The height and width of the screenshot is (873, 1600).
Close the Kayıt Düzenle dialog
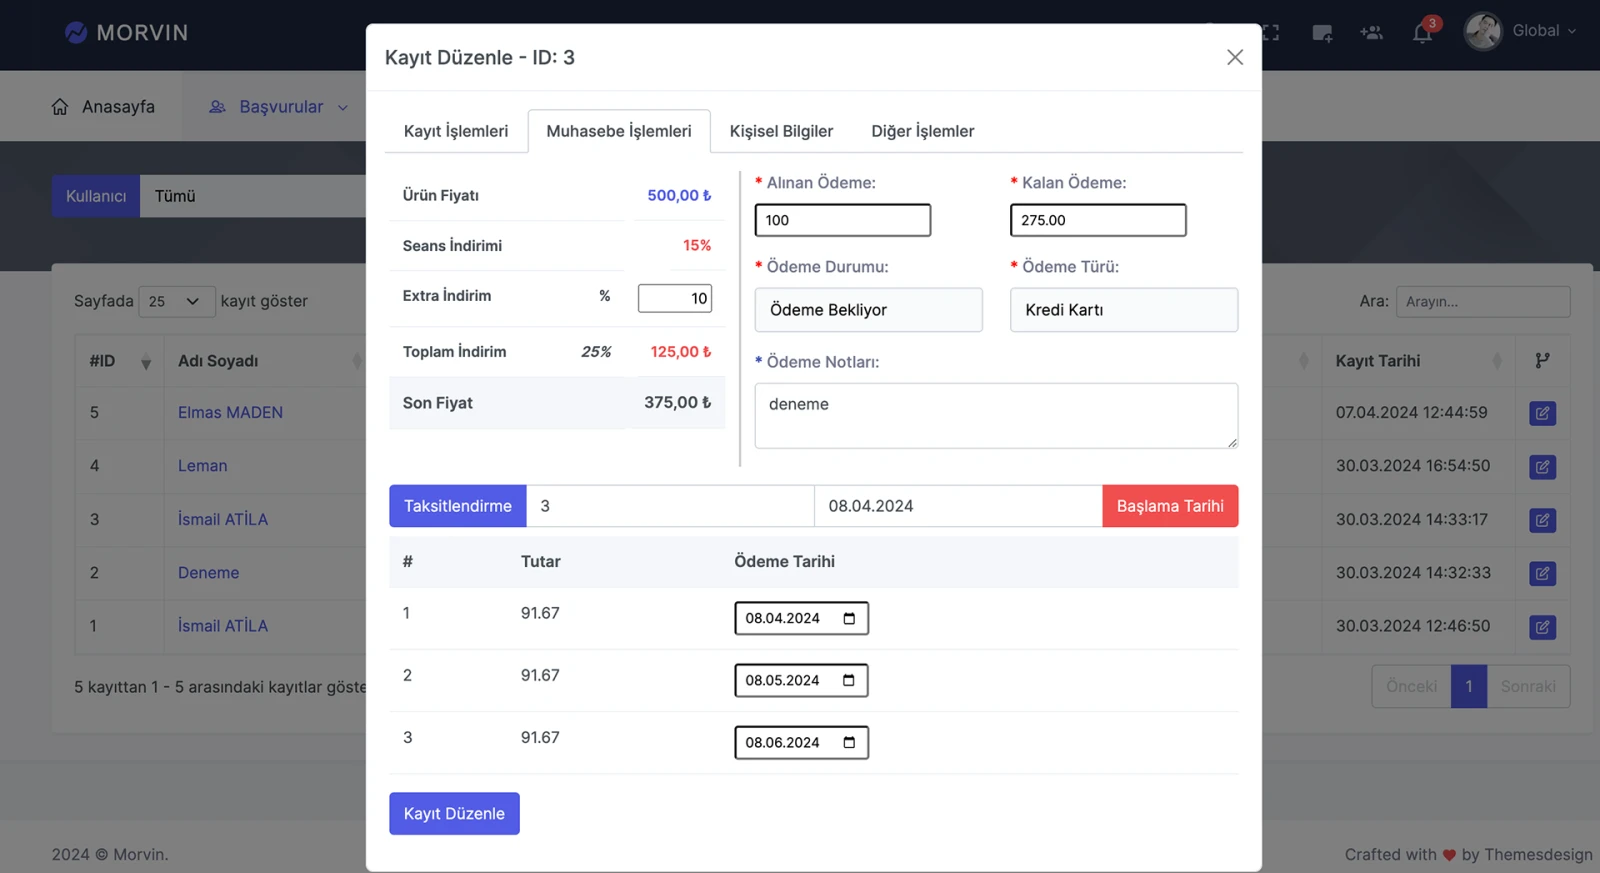[x=1234, y=58]
